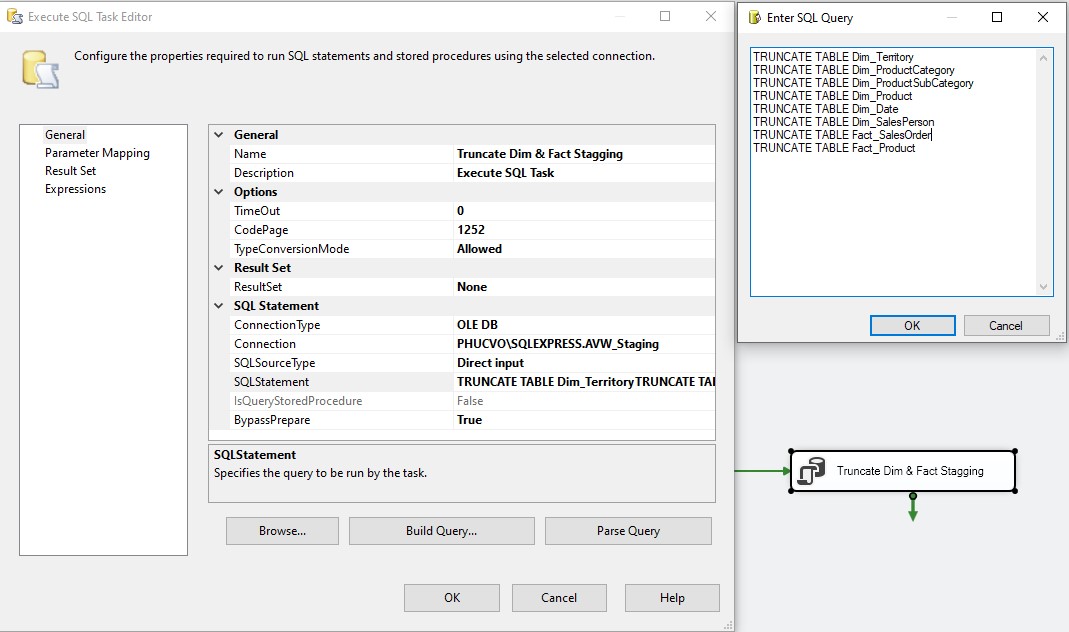Open the TypeConversionMode value Allowed

click(x=585, y=249)
